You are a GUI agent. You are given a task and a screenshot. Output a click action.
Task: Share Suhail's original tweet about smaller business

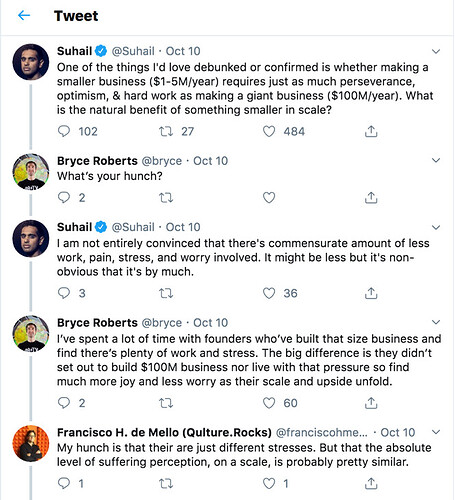pyautogui.click(x=371, y=131)
